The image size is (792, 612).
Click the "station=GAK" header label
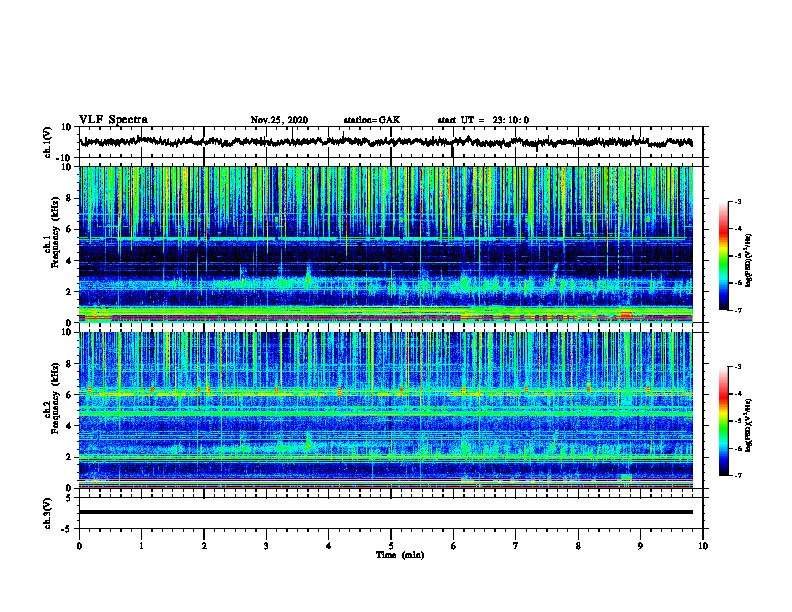[x=372, y=120]
